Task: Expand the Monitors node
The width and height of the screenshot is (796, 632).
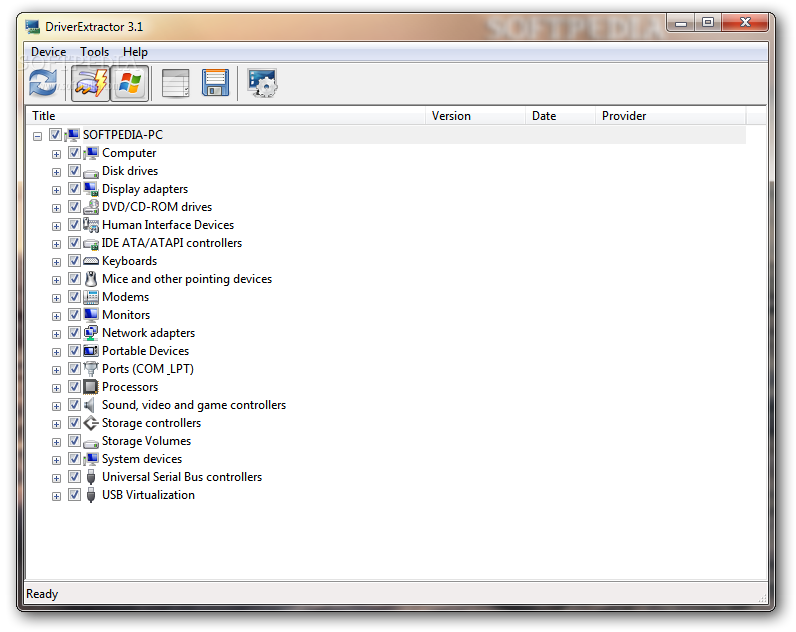Action: click(x=56, y=316)
